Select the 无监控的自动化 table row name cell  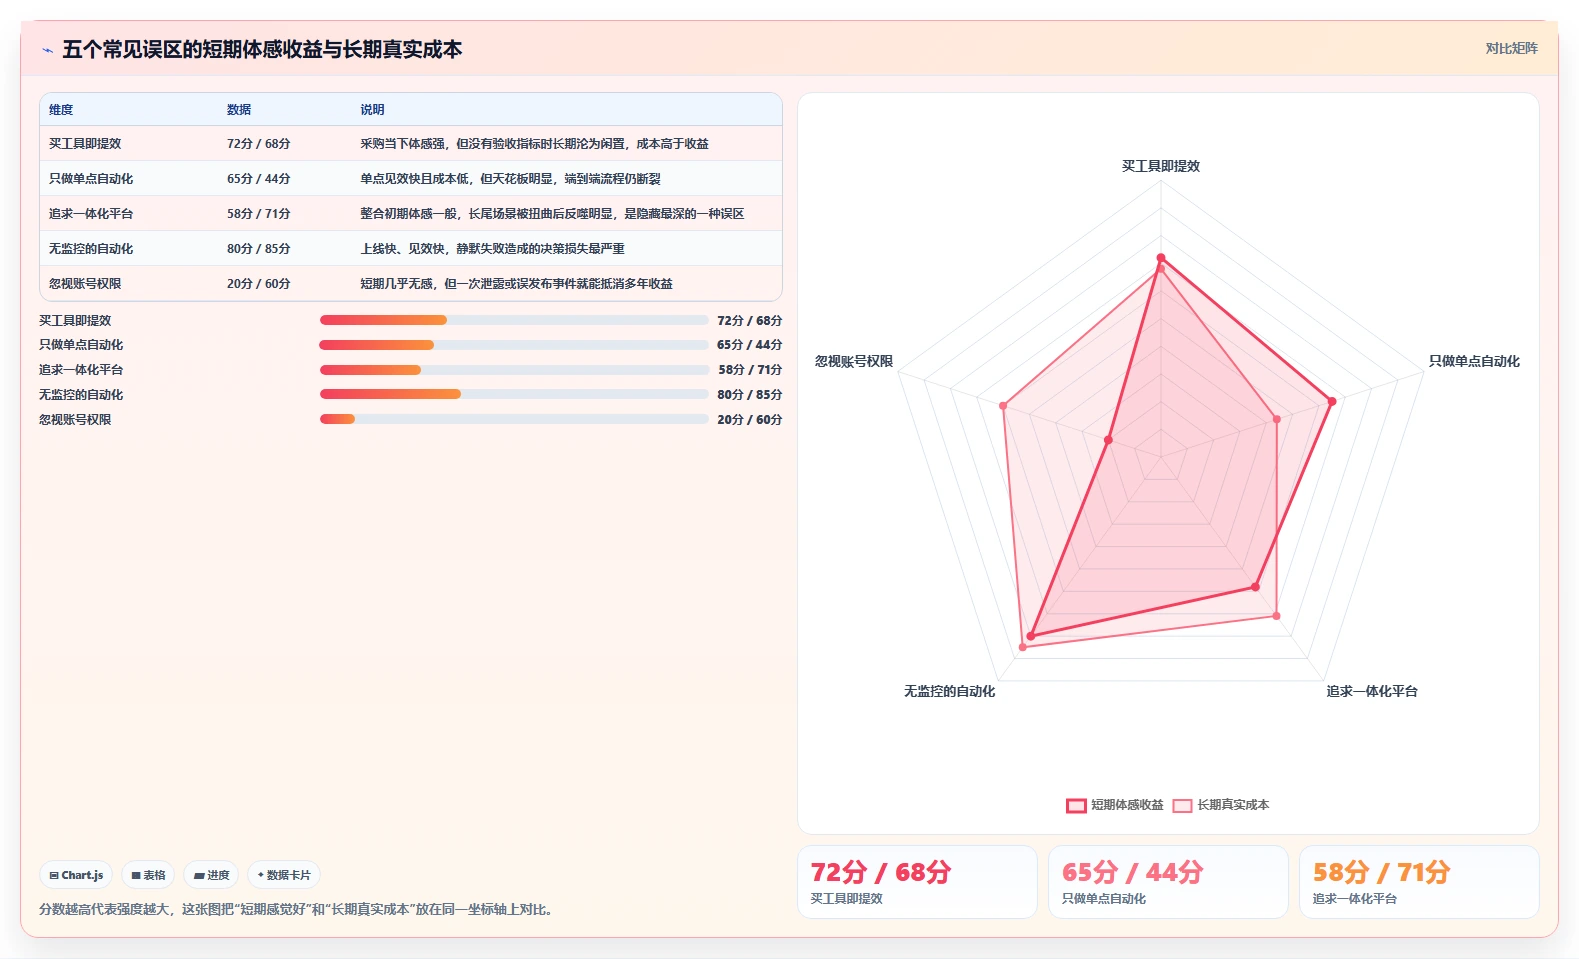pyautogui.click(x=91, y=249)
